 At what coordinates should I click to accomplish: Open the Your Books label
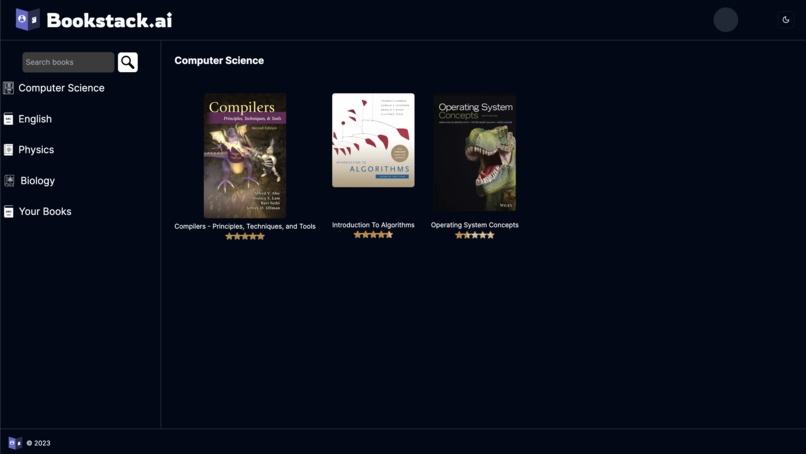click(x=45, y=211)
